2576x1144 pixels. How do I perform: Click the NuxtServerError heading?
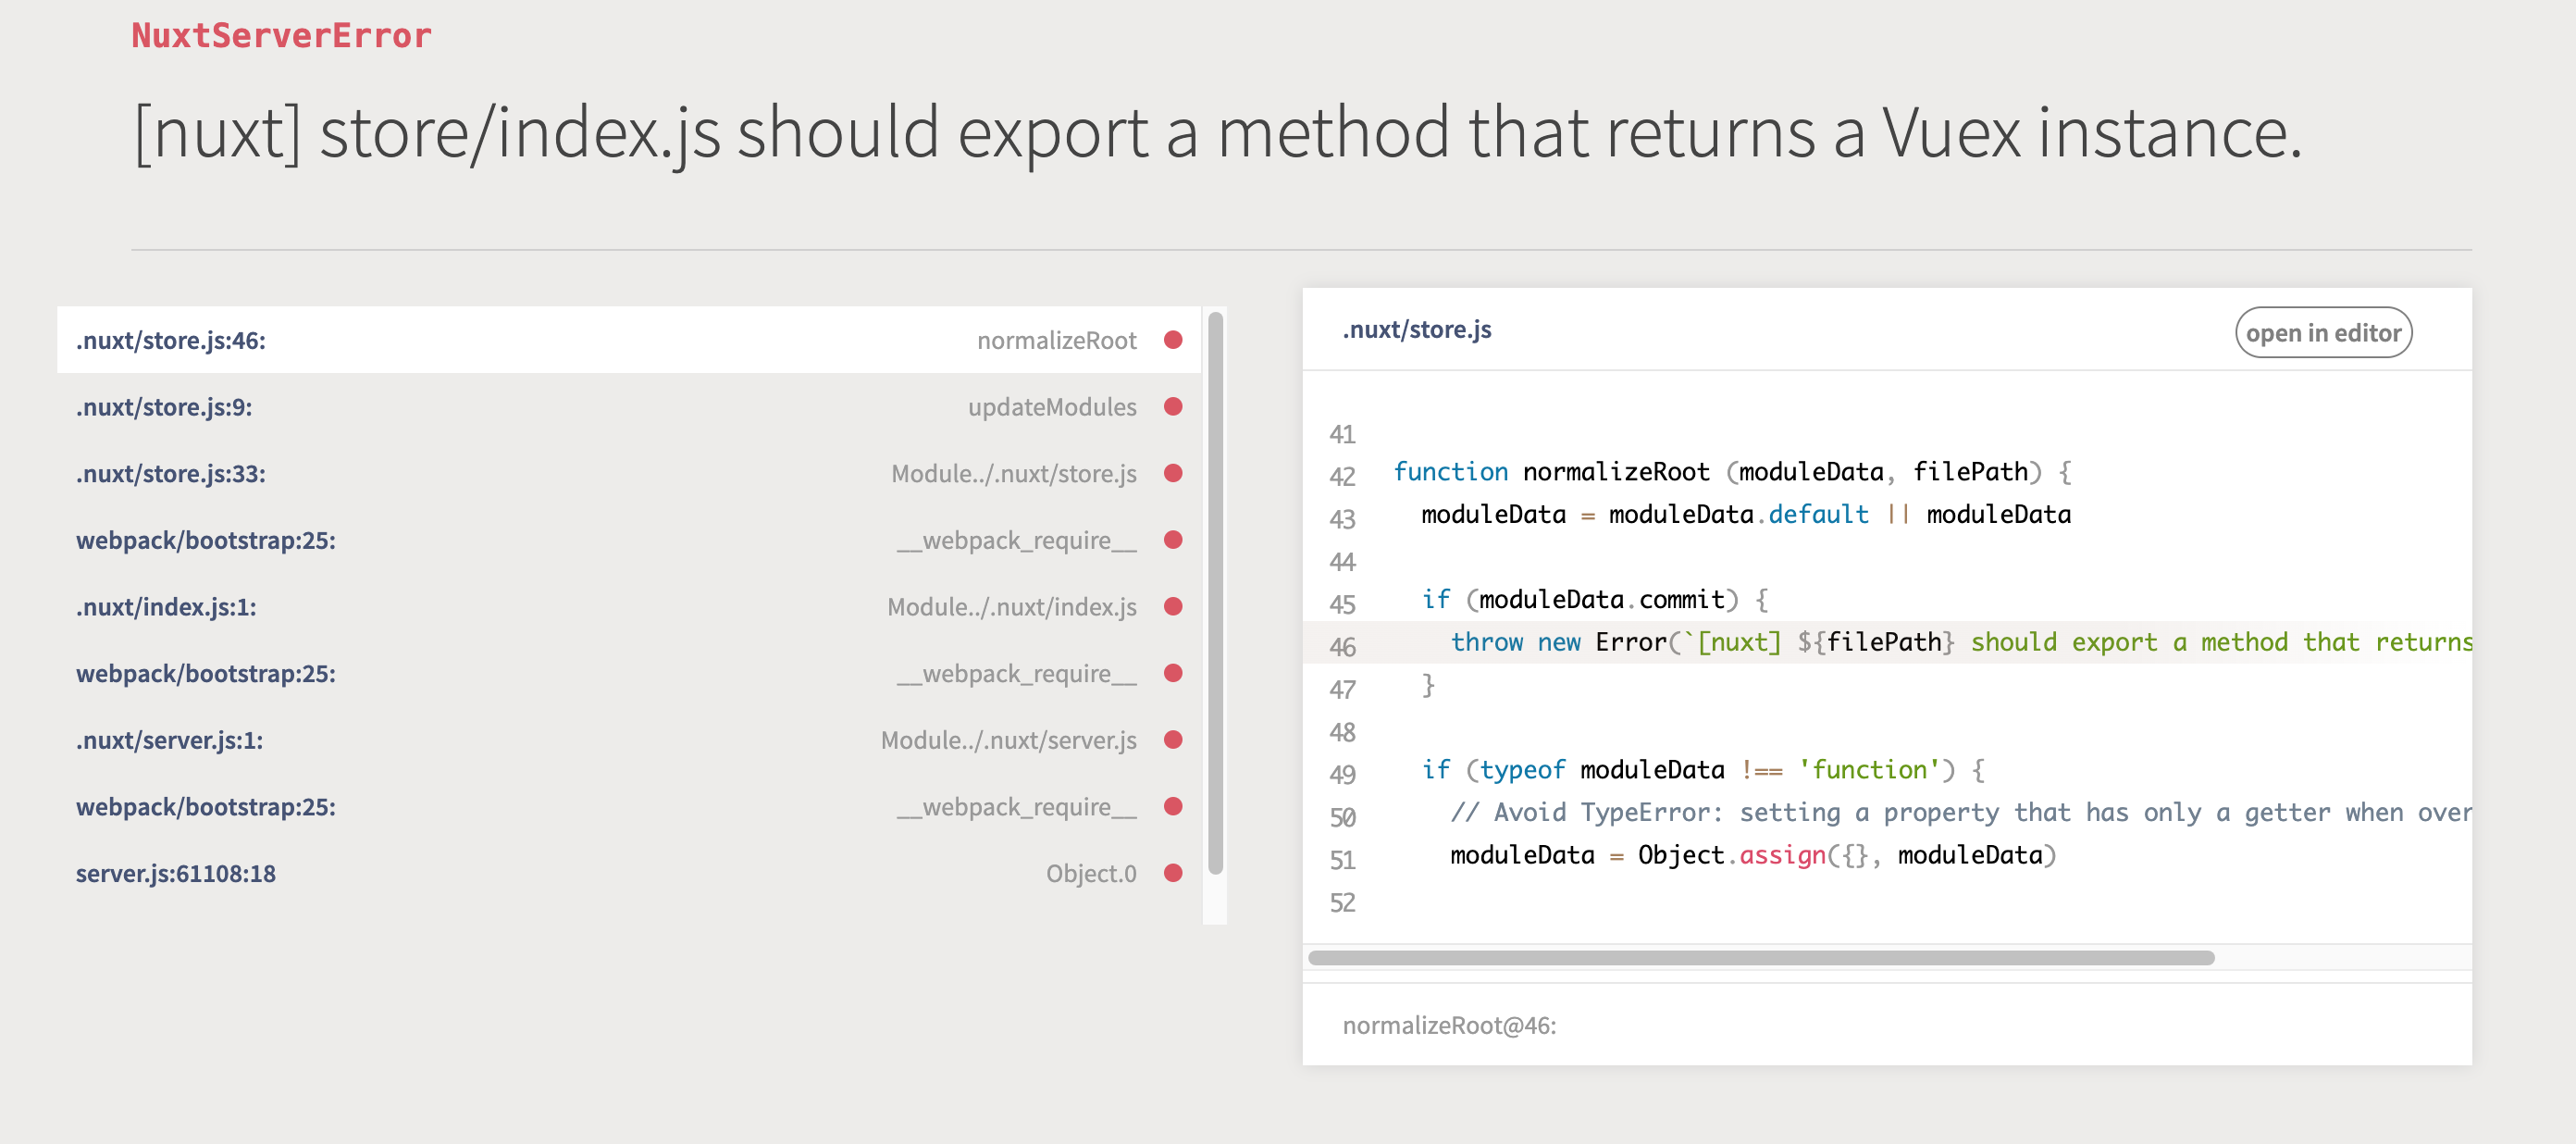click(282, 35)
